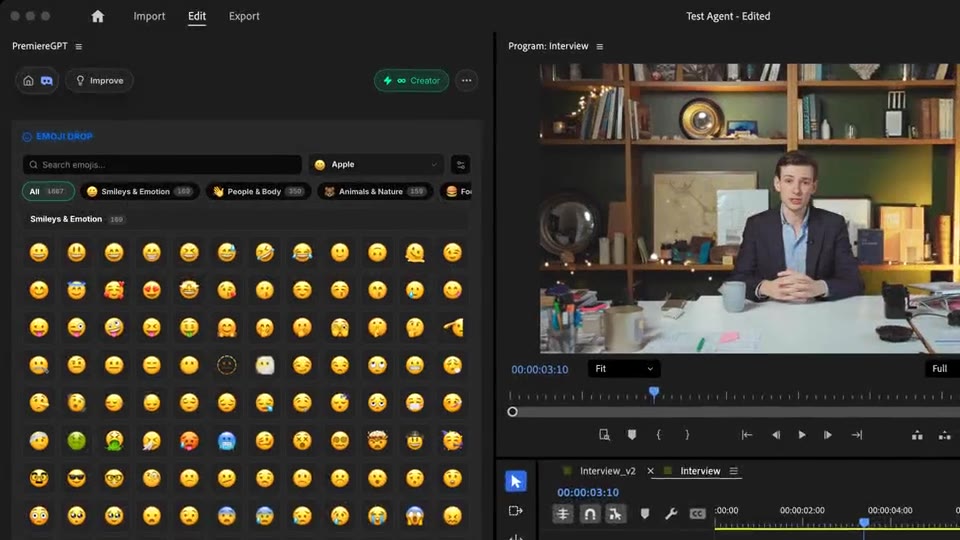Filter by Smileys & Emotion chip
960x540 pixels.
coord(140,192)
